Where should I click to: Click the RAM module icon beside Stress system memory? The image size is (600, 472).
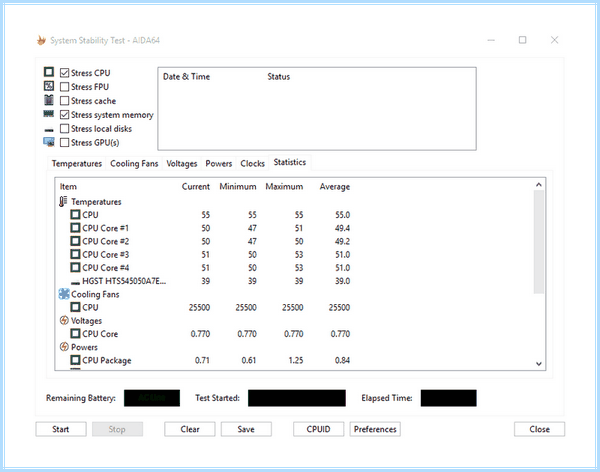pos(49,114)
